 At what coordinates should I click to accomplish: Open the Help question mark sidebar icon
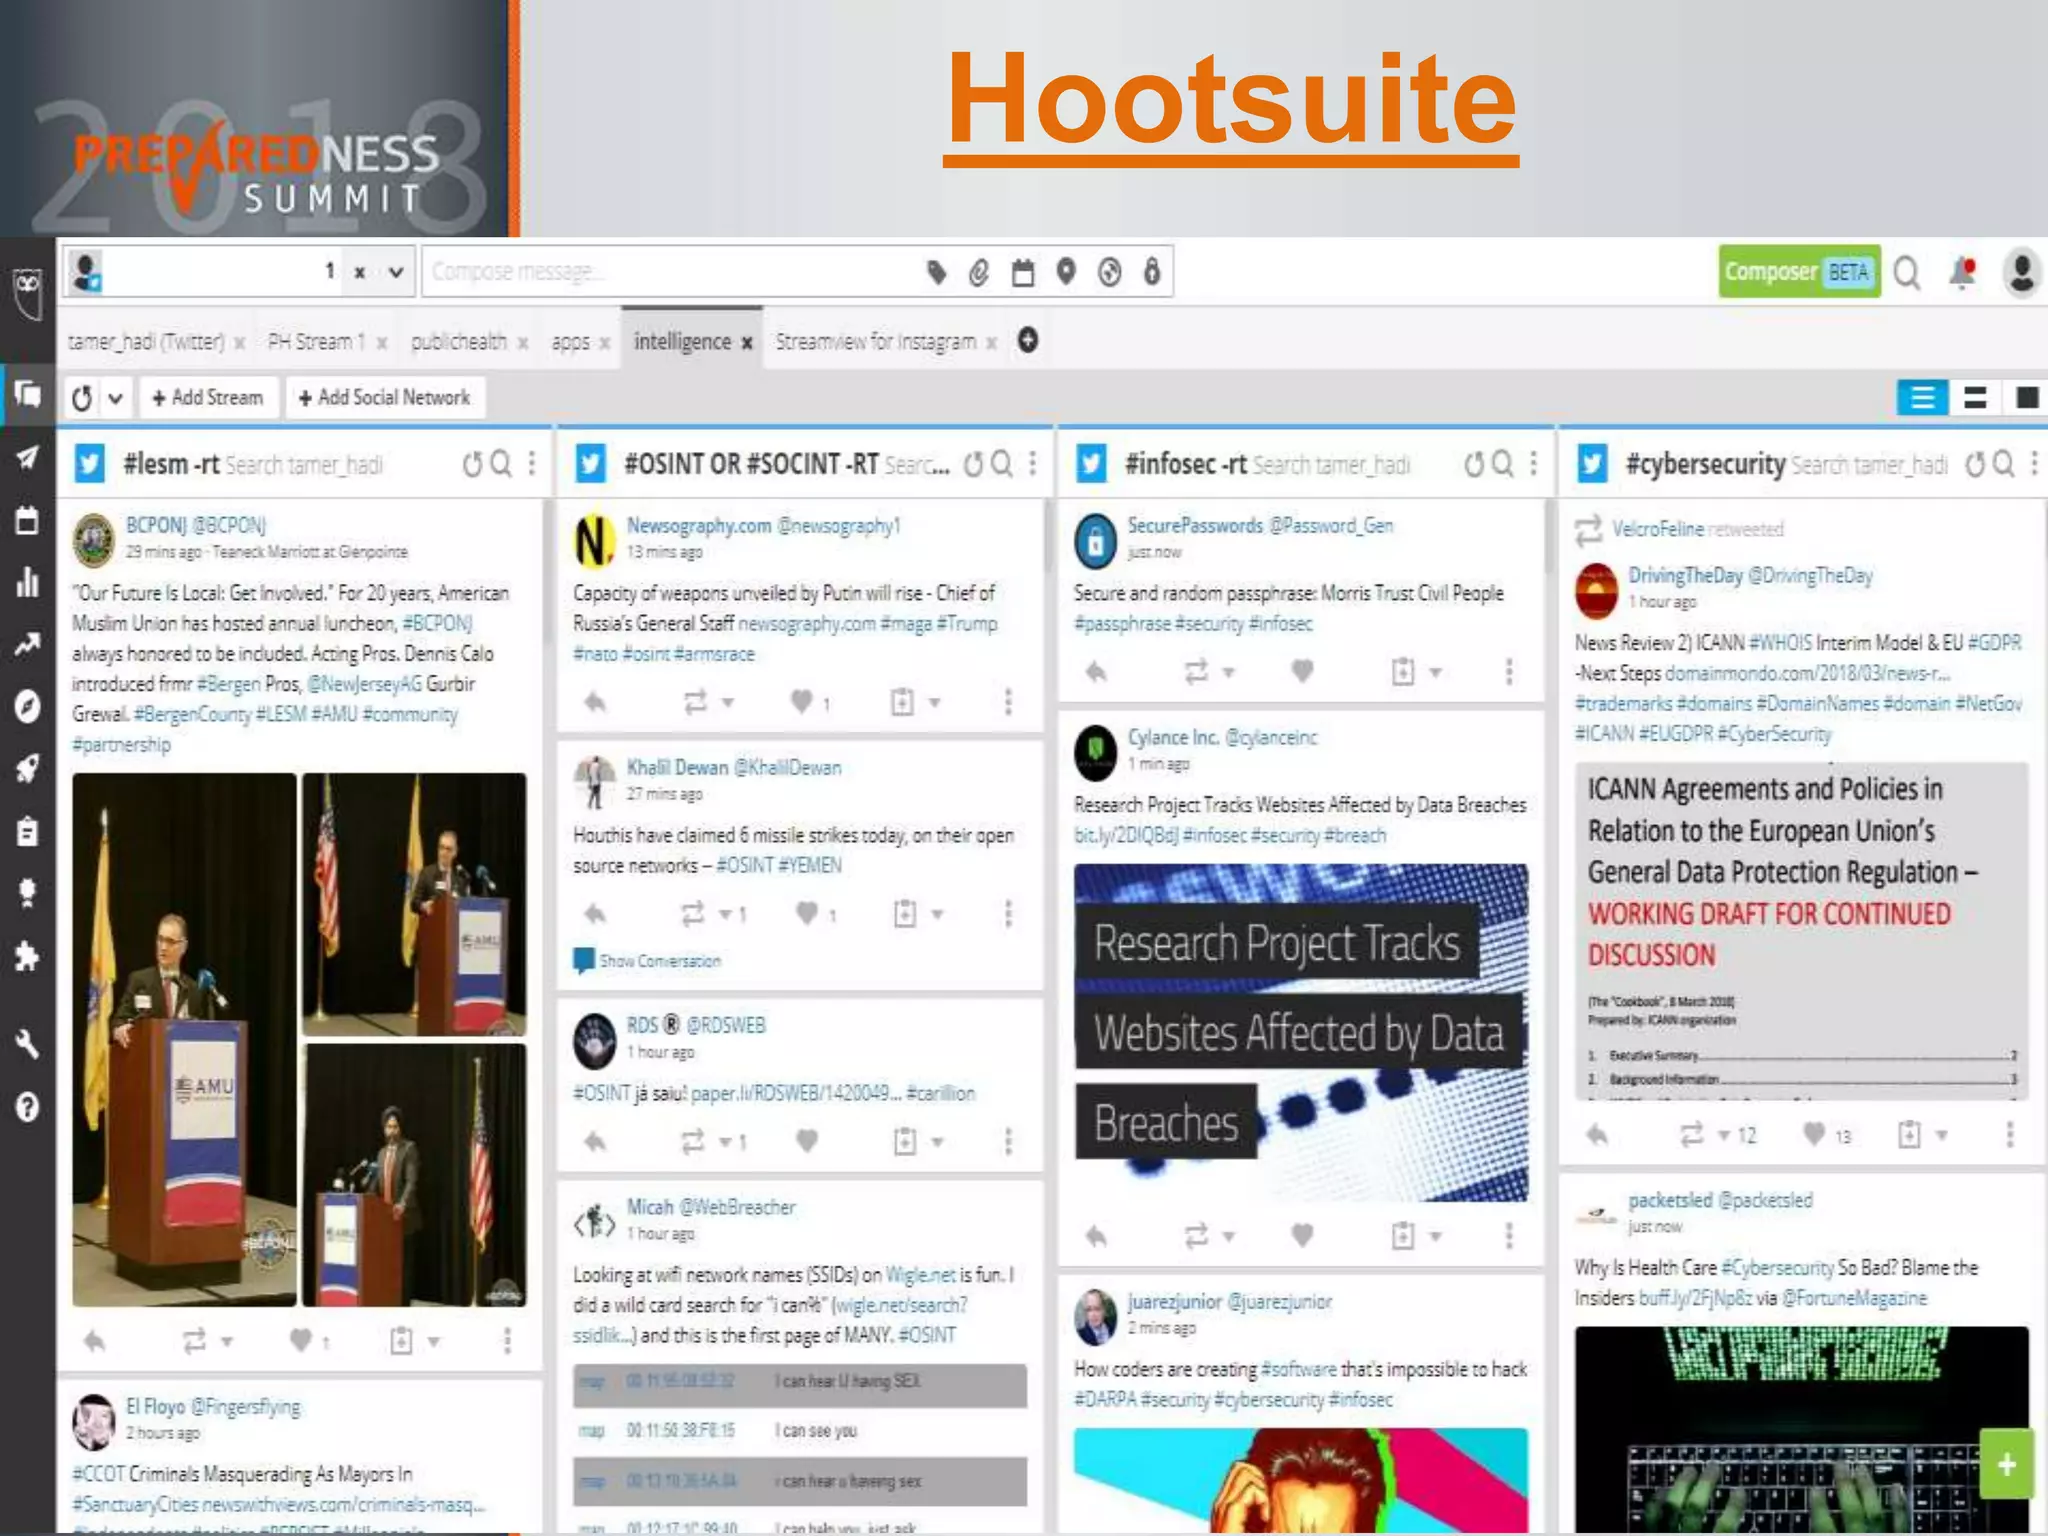coord(27,1107)
